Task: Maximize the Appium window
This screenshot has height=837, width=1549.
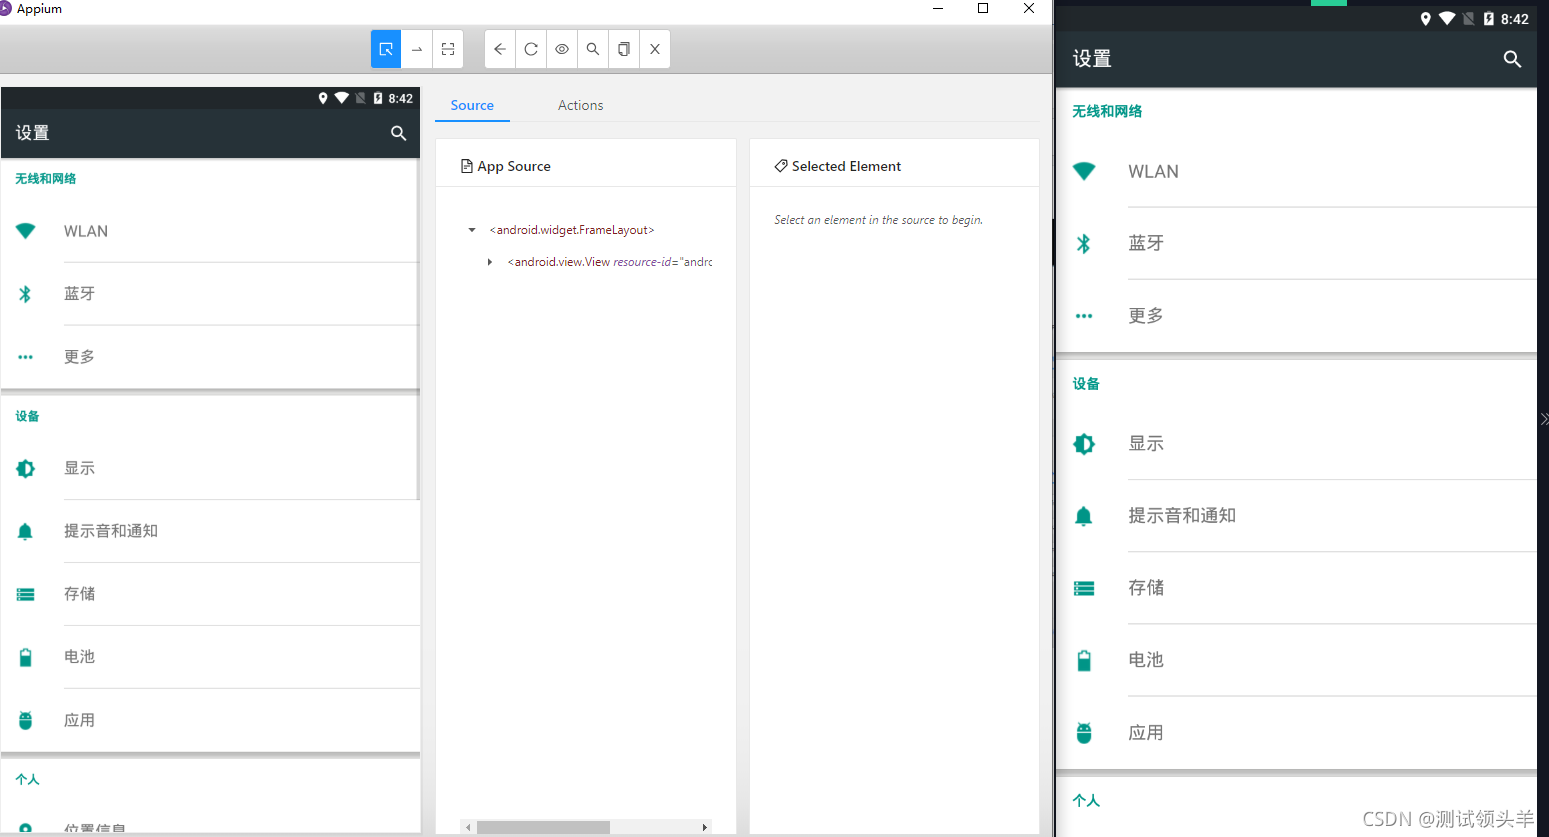Action: pos(983,8)
